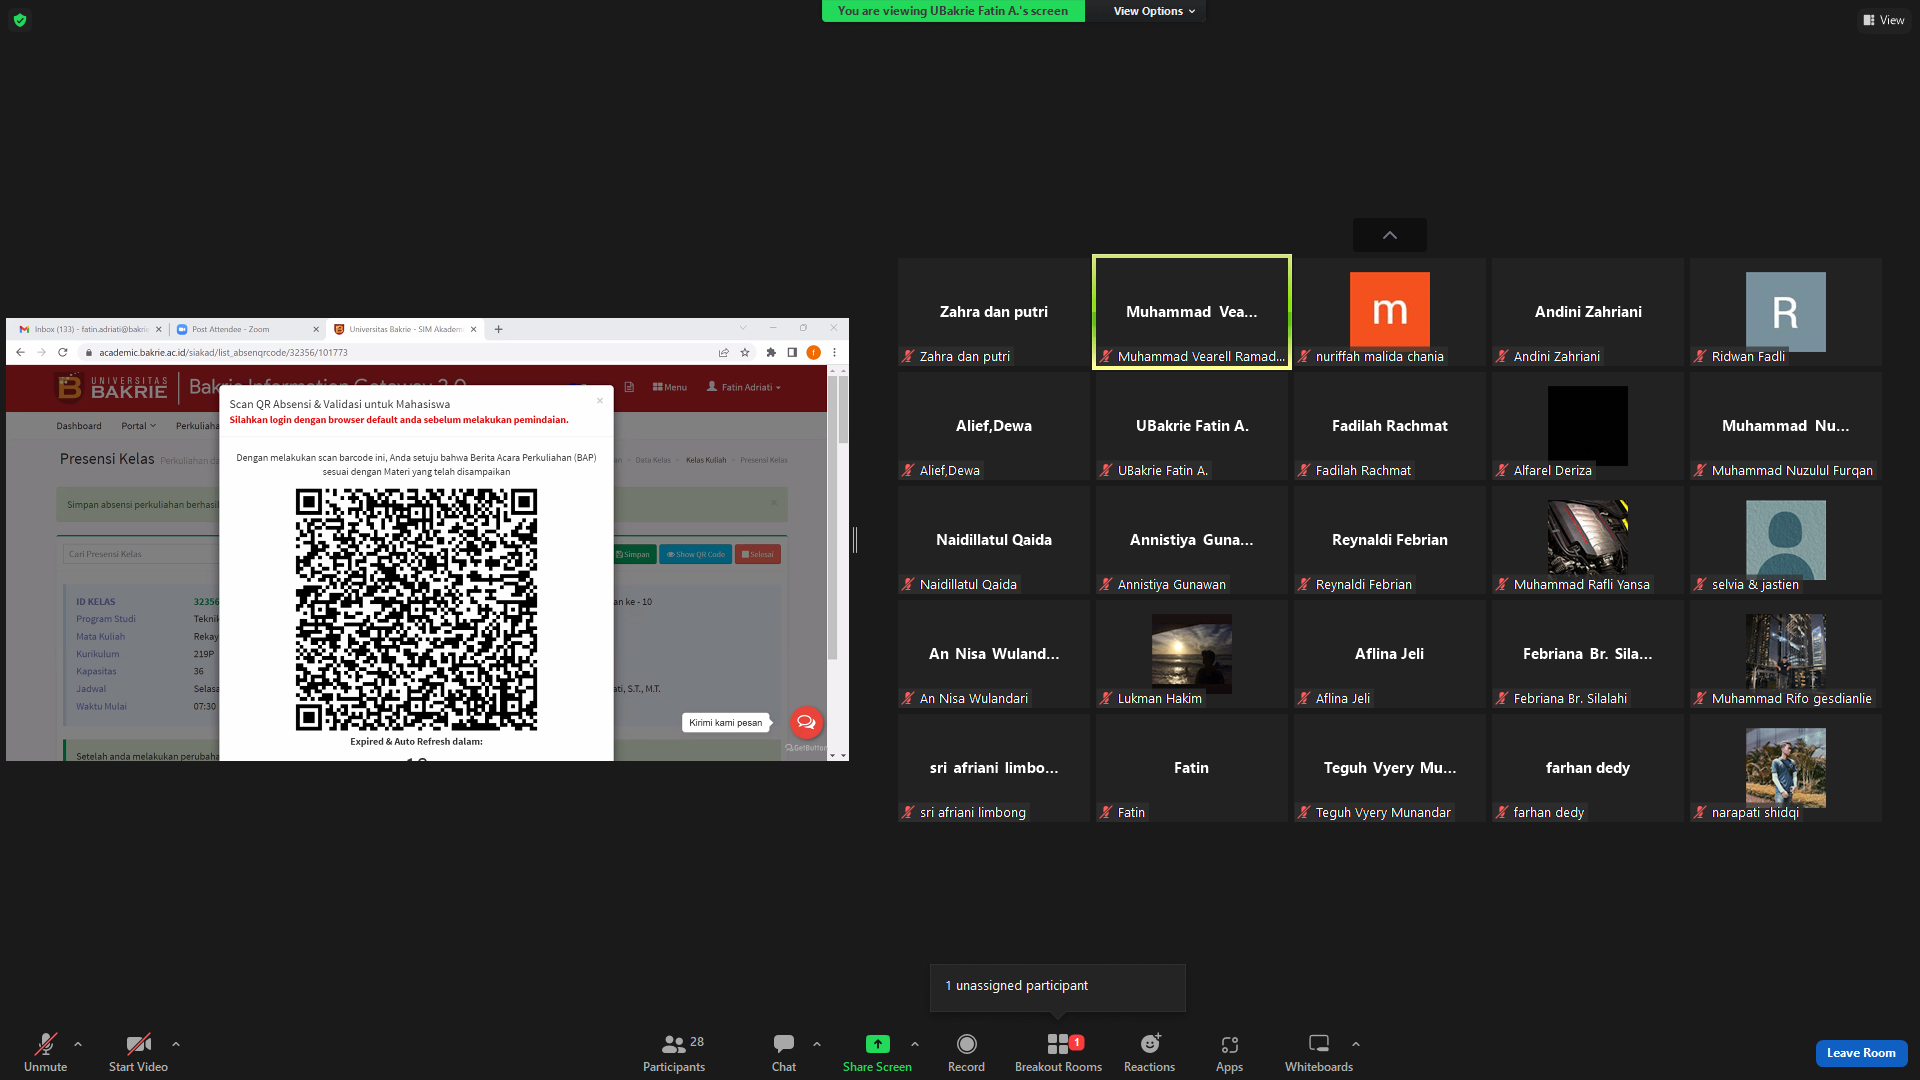Go back in the shared browser

tap(20, 352)
